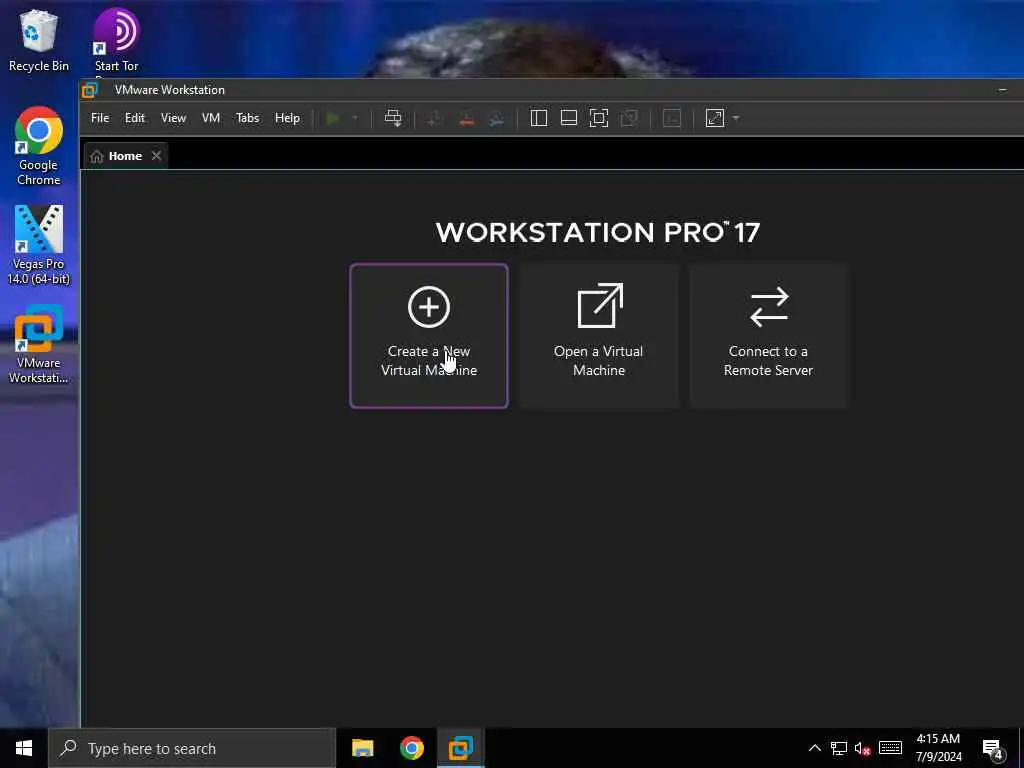1024x768 pixels.
Task: Click the Manage Snapshots toolbar icon
Action: tap(497, 118)
